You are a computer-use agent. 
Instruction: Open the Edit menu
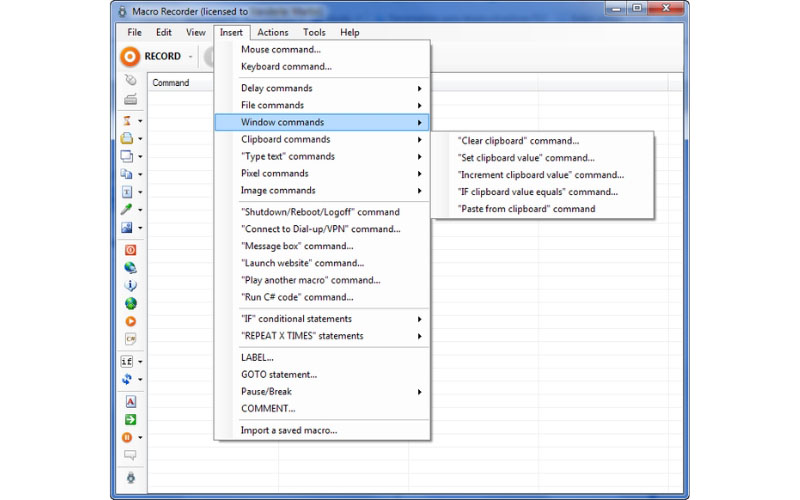[x=164, y=32]
